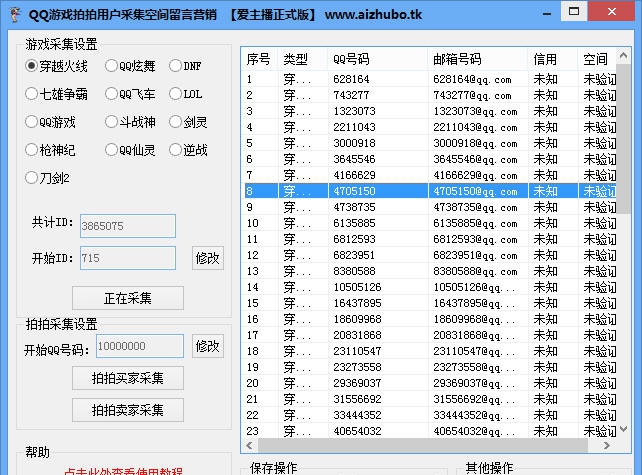This screenshot has height=475, width=642.
Task: Pick the LOL game option
Action: (x=185, y=94)
